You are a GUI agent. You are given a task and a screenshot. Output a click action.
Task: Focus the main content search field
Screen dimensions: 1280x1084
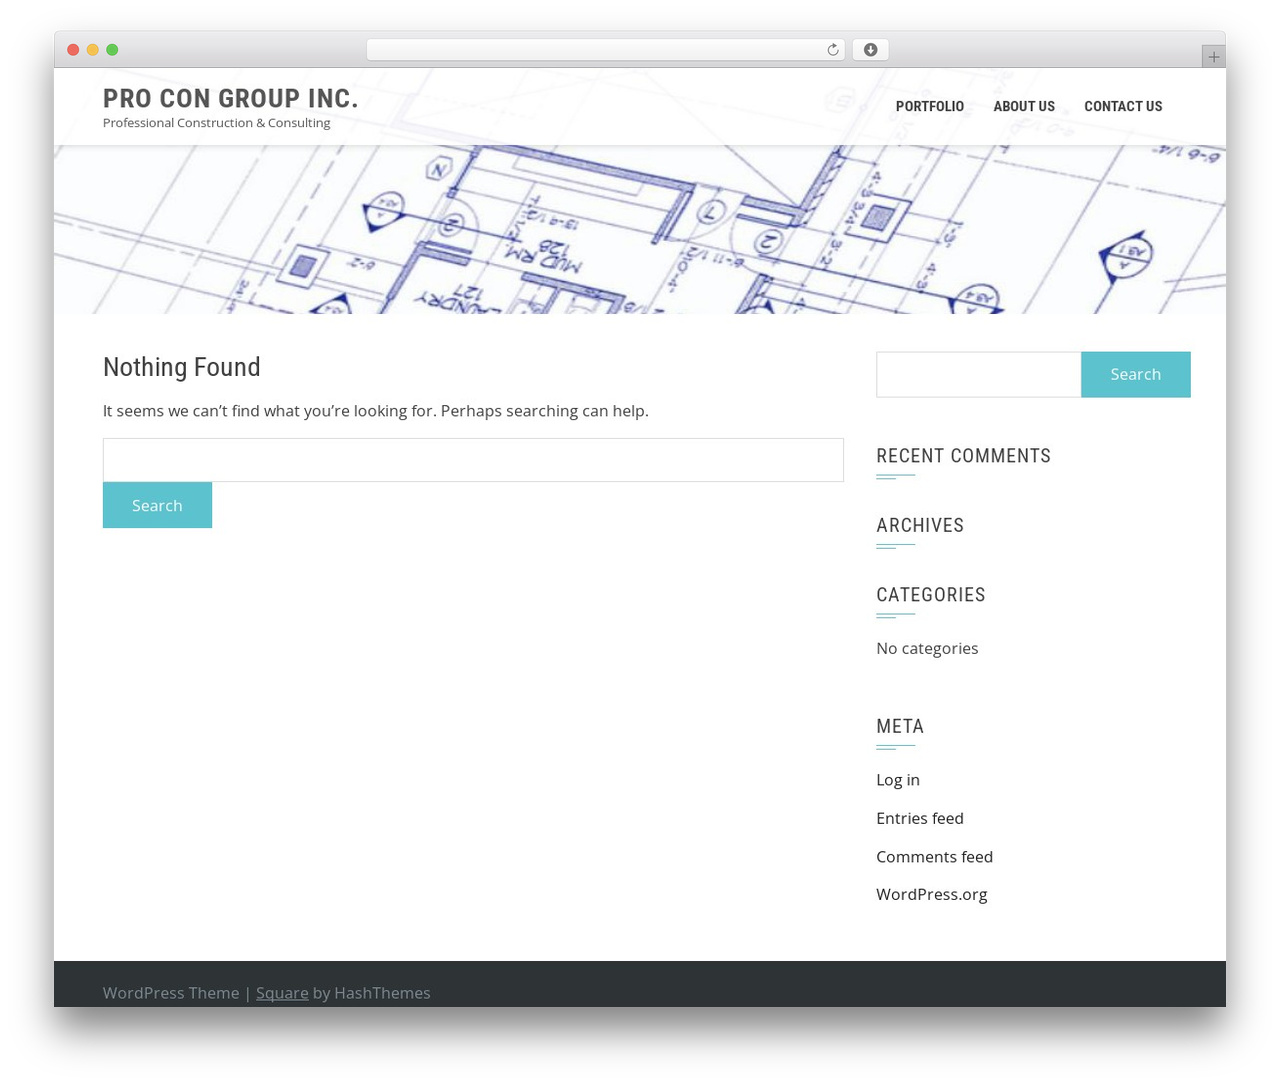pyautogui.click(x=473, y=460)
